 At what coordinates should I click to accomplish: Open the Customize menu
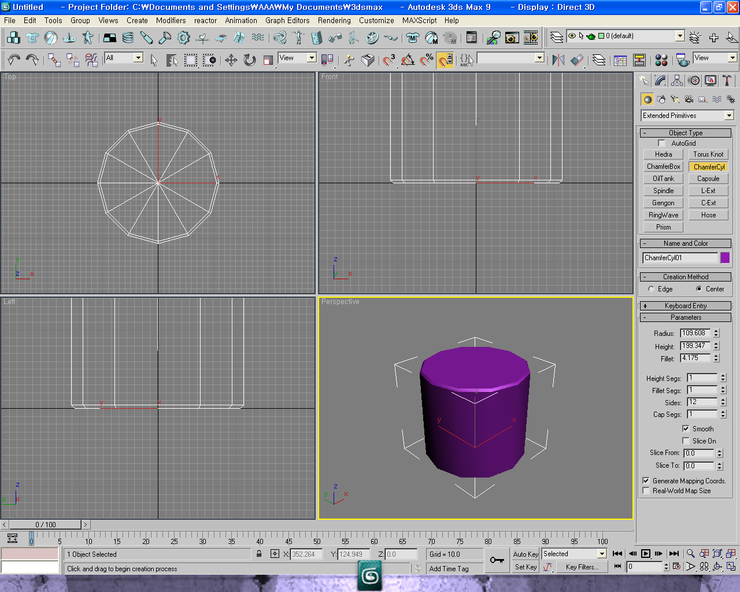(x=376, y=21)
